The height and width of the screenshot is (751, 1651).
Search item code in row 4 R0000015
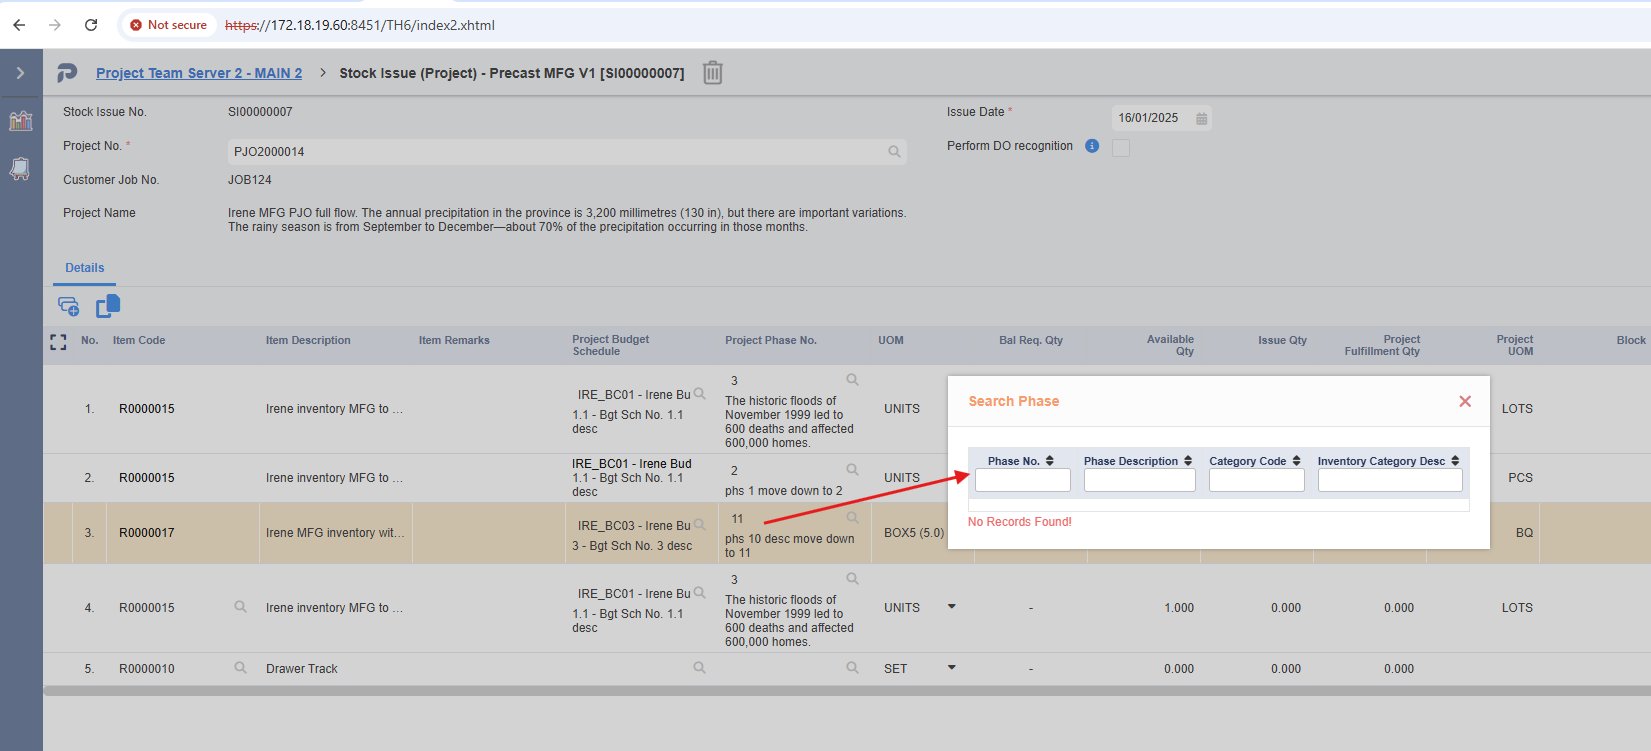click(240, 606)
